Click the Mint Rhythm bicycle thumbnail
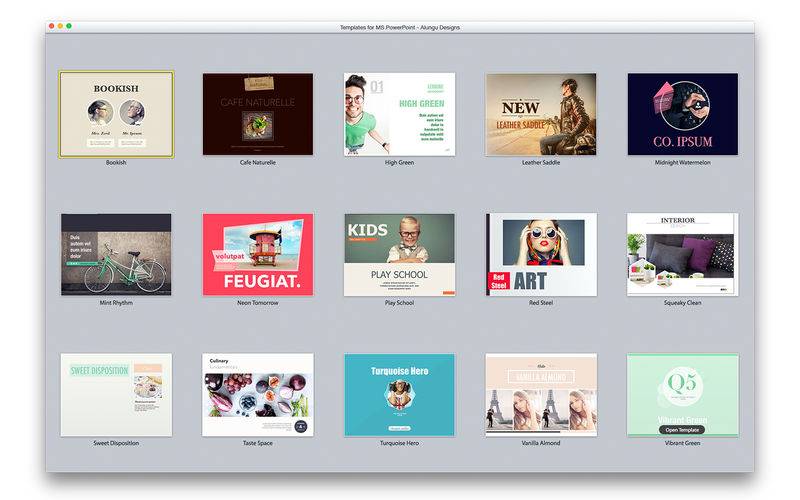The height and width of the screenshot is (500, 800). (x=116, y=254)
